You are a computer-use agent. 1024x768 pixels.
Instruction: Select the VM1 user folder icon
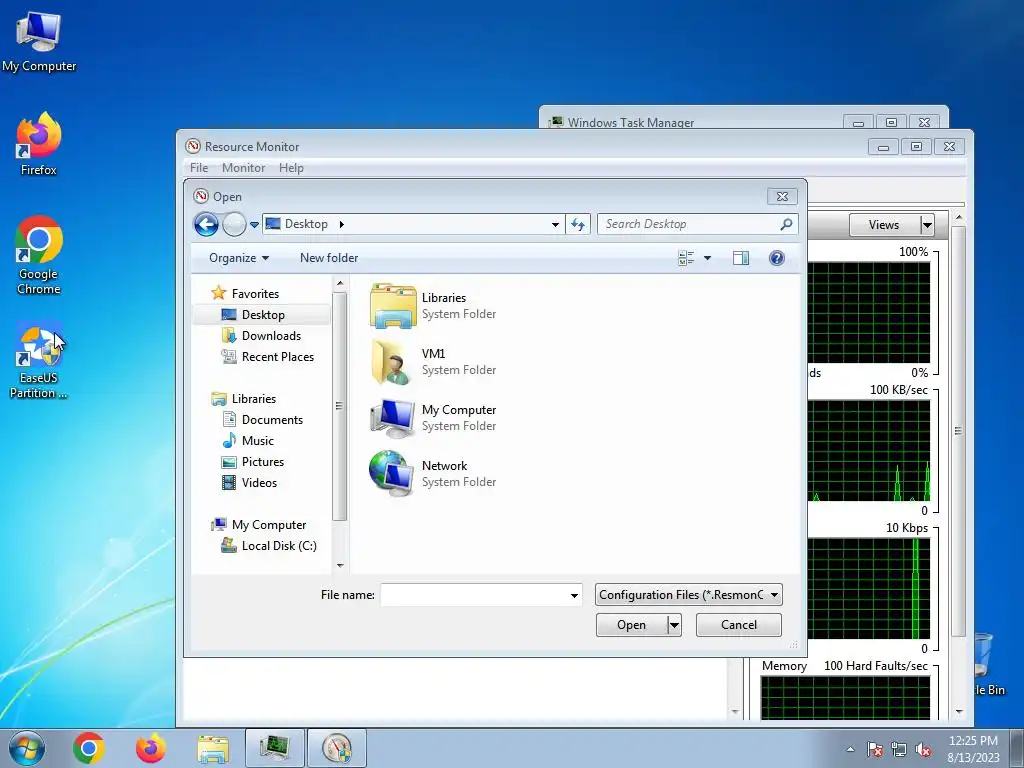tap(391, 362)
